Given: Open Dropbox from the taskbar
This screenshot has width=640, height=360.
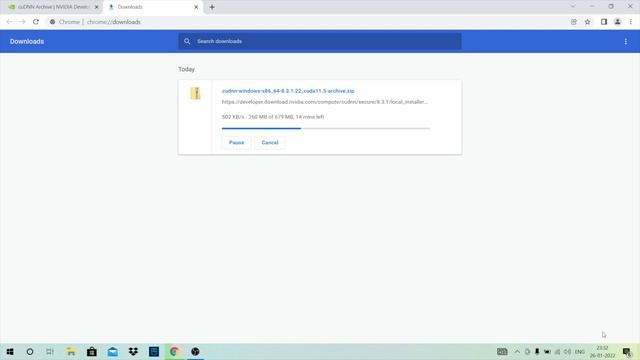Looking at the screenshot, I should click(x=133, y=351).
